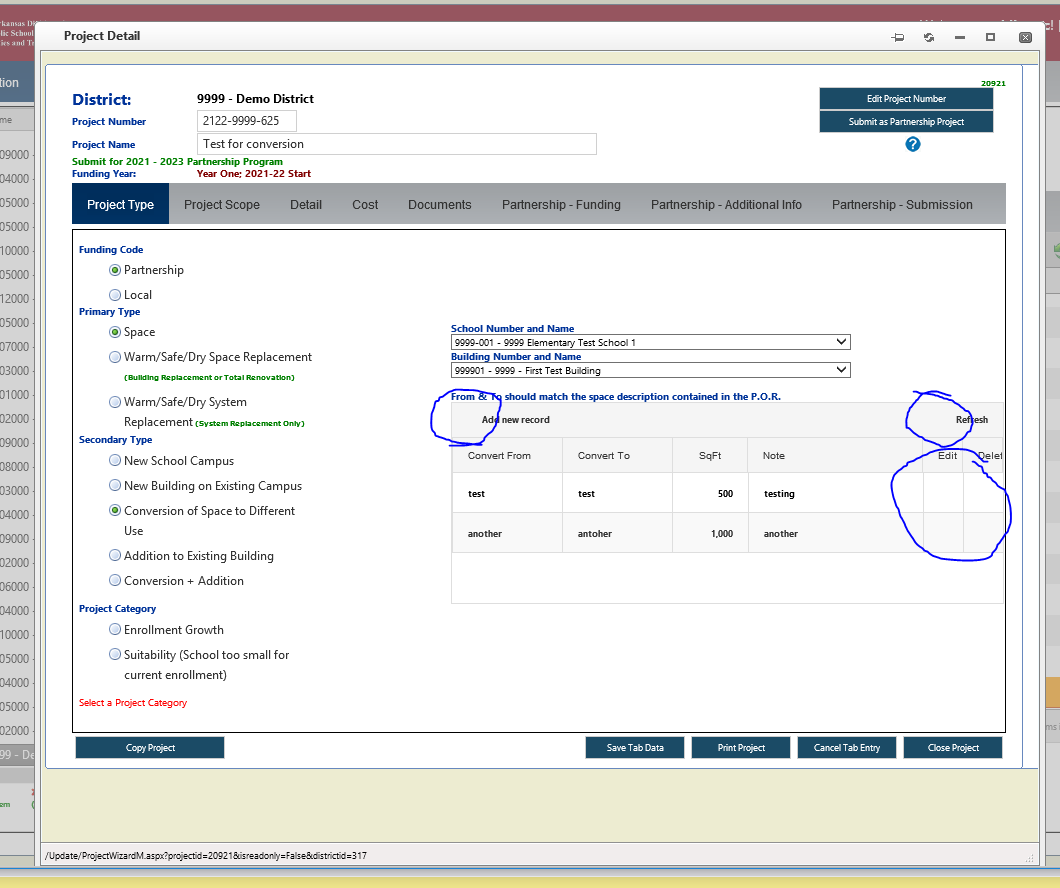This screenshot has height=888, width=1060.
Task: Open Partnership - Additional Info tab
Action: coord(726,204)
